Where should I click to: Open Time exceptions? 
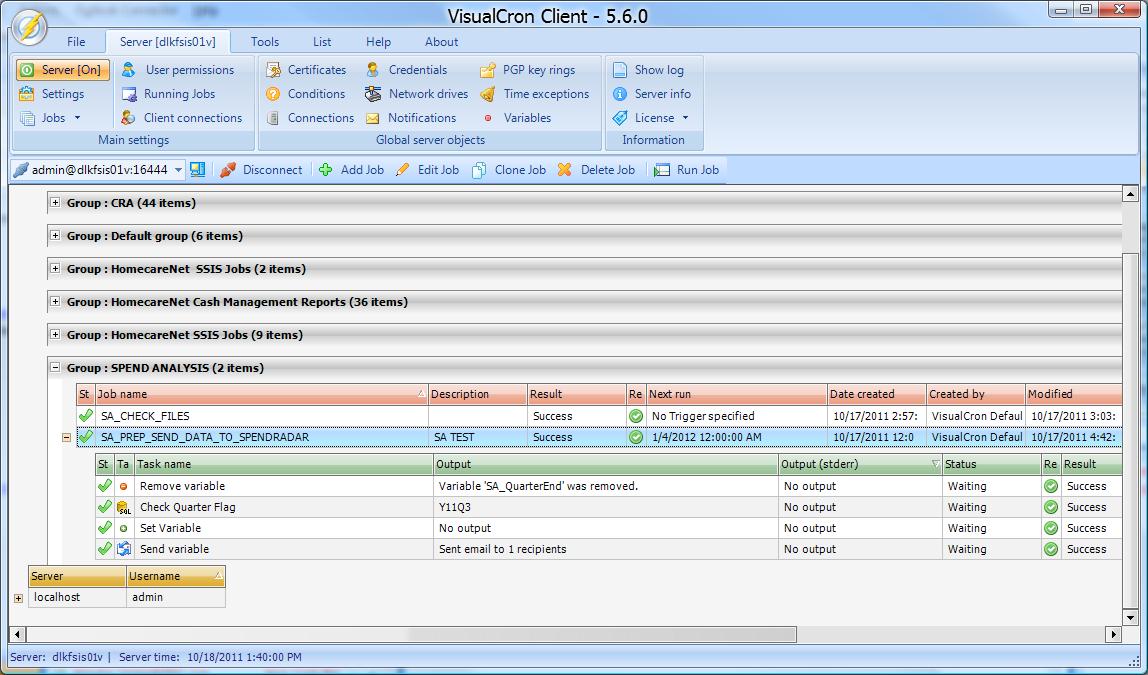545,94
